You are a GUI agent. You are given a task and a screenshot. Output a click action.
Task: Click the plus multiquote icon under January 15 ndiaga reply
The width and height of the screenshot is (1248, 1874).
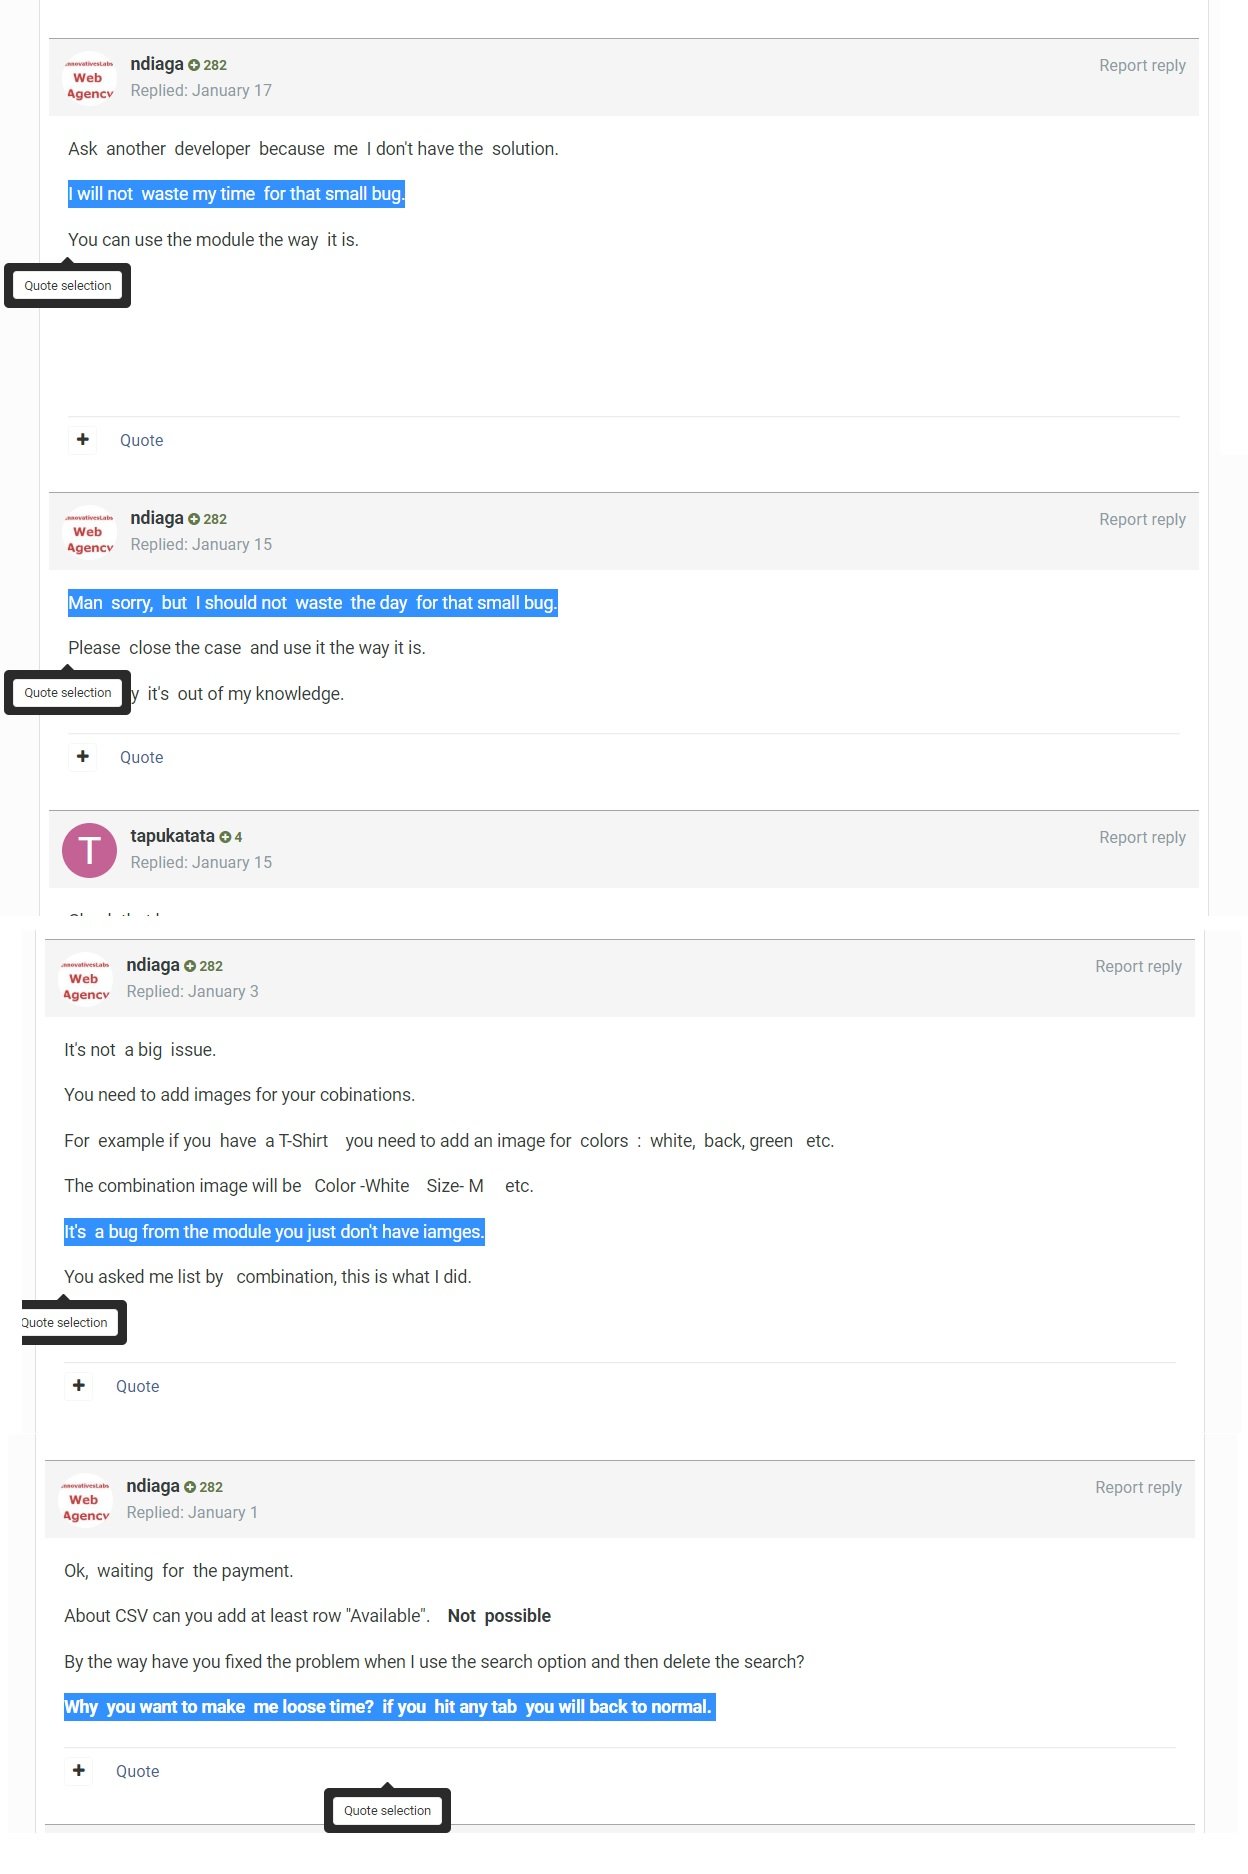[83, 757]
